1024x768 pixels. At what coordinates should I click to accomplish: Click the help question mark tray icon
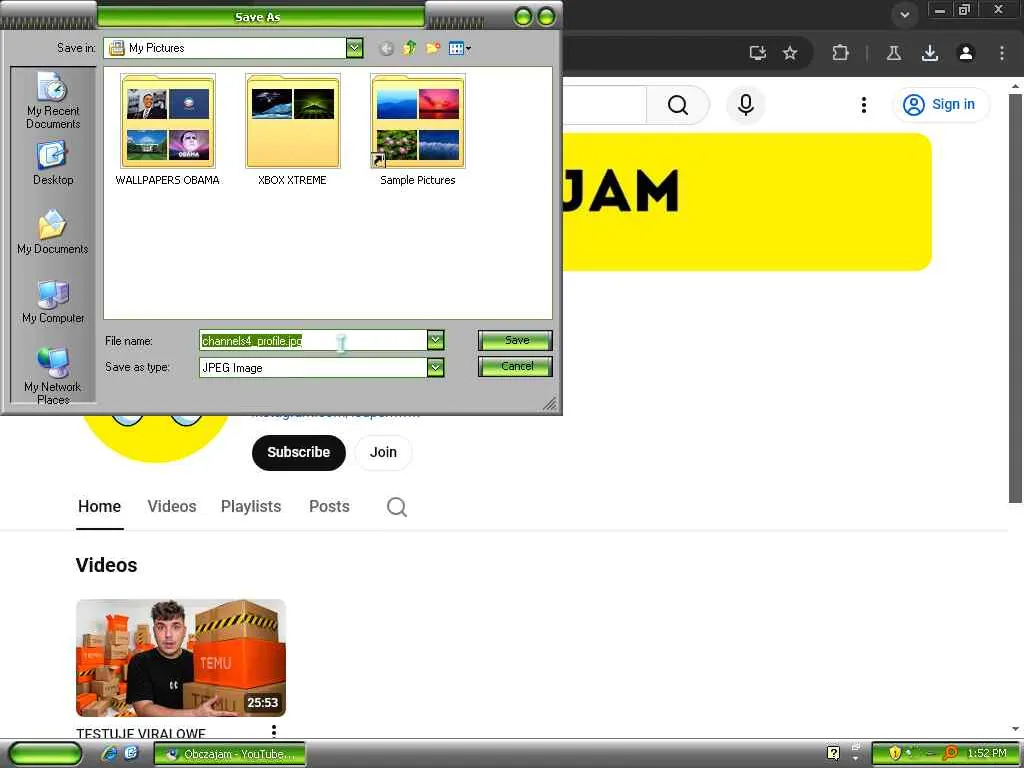click(x=833, y=754)
